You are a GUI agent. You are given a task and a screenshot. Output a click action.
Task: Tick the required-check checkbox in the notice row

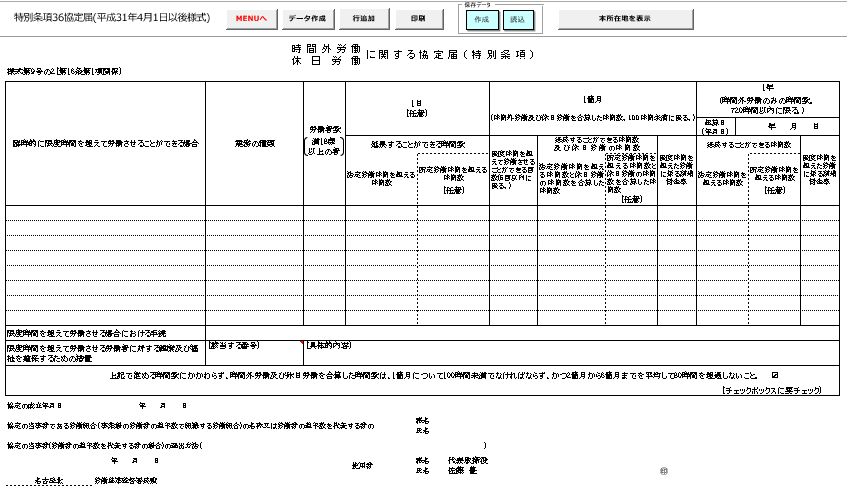pos(775,375)
